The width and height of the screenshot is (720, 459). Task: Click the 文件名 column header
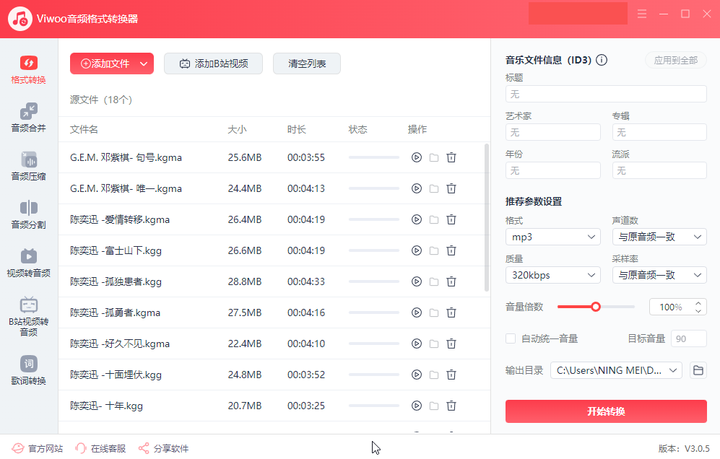[x=84, y=129]
